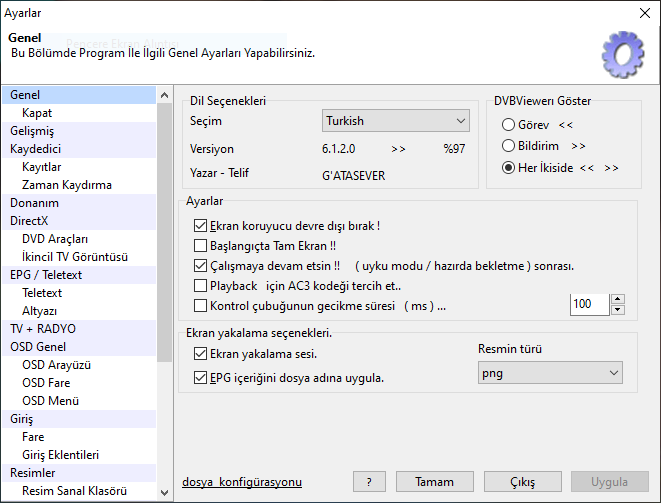Decrease control bar delay with down arrow
This screenshot has width=661, height=503.
pos(617,310)
